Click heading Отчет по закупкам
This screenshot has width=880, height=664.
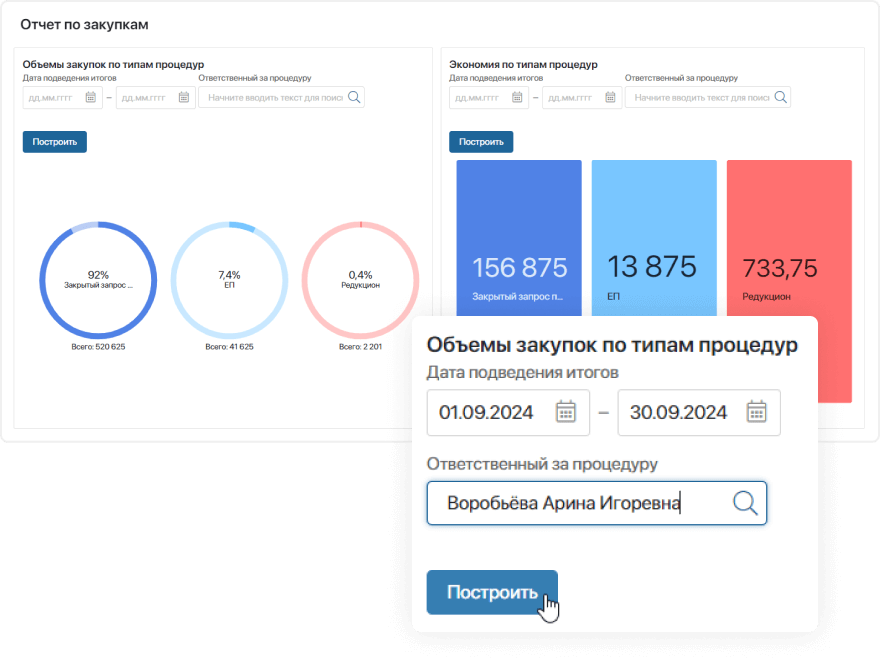click(x=84, y=25)
